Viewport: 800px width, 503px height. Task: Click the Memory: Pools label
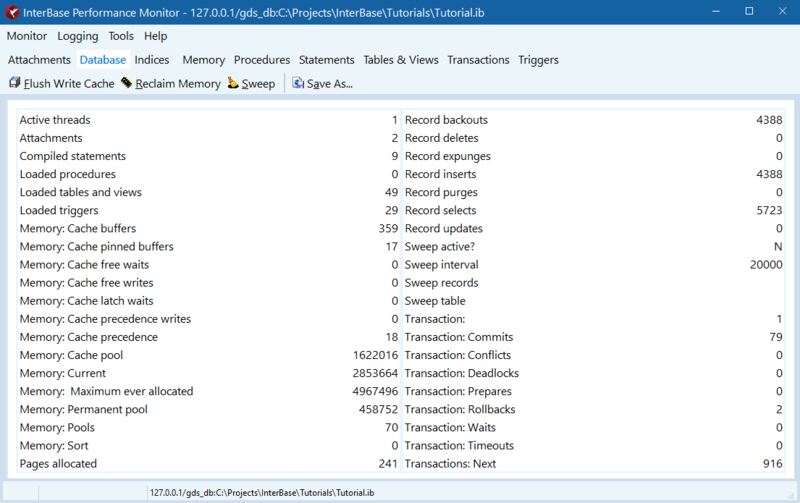point(57,427)
